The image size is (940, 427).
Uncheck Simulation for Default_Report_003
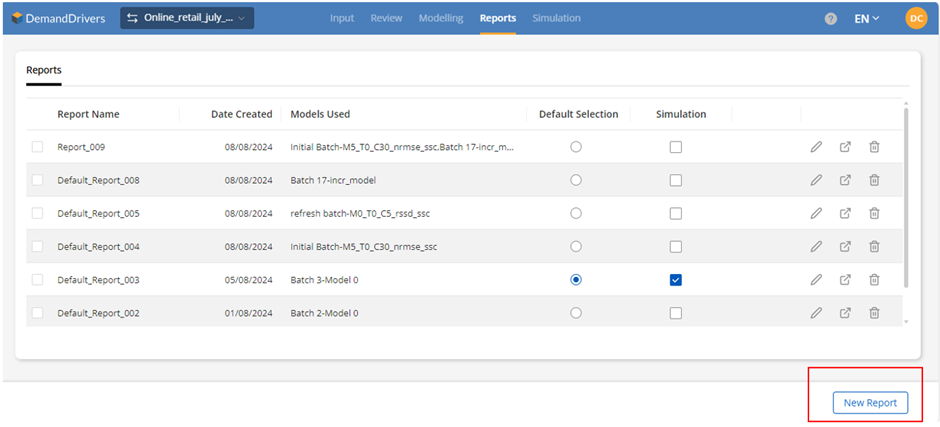tap(676, 280)
